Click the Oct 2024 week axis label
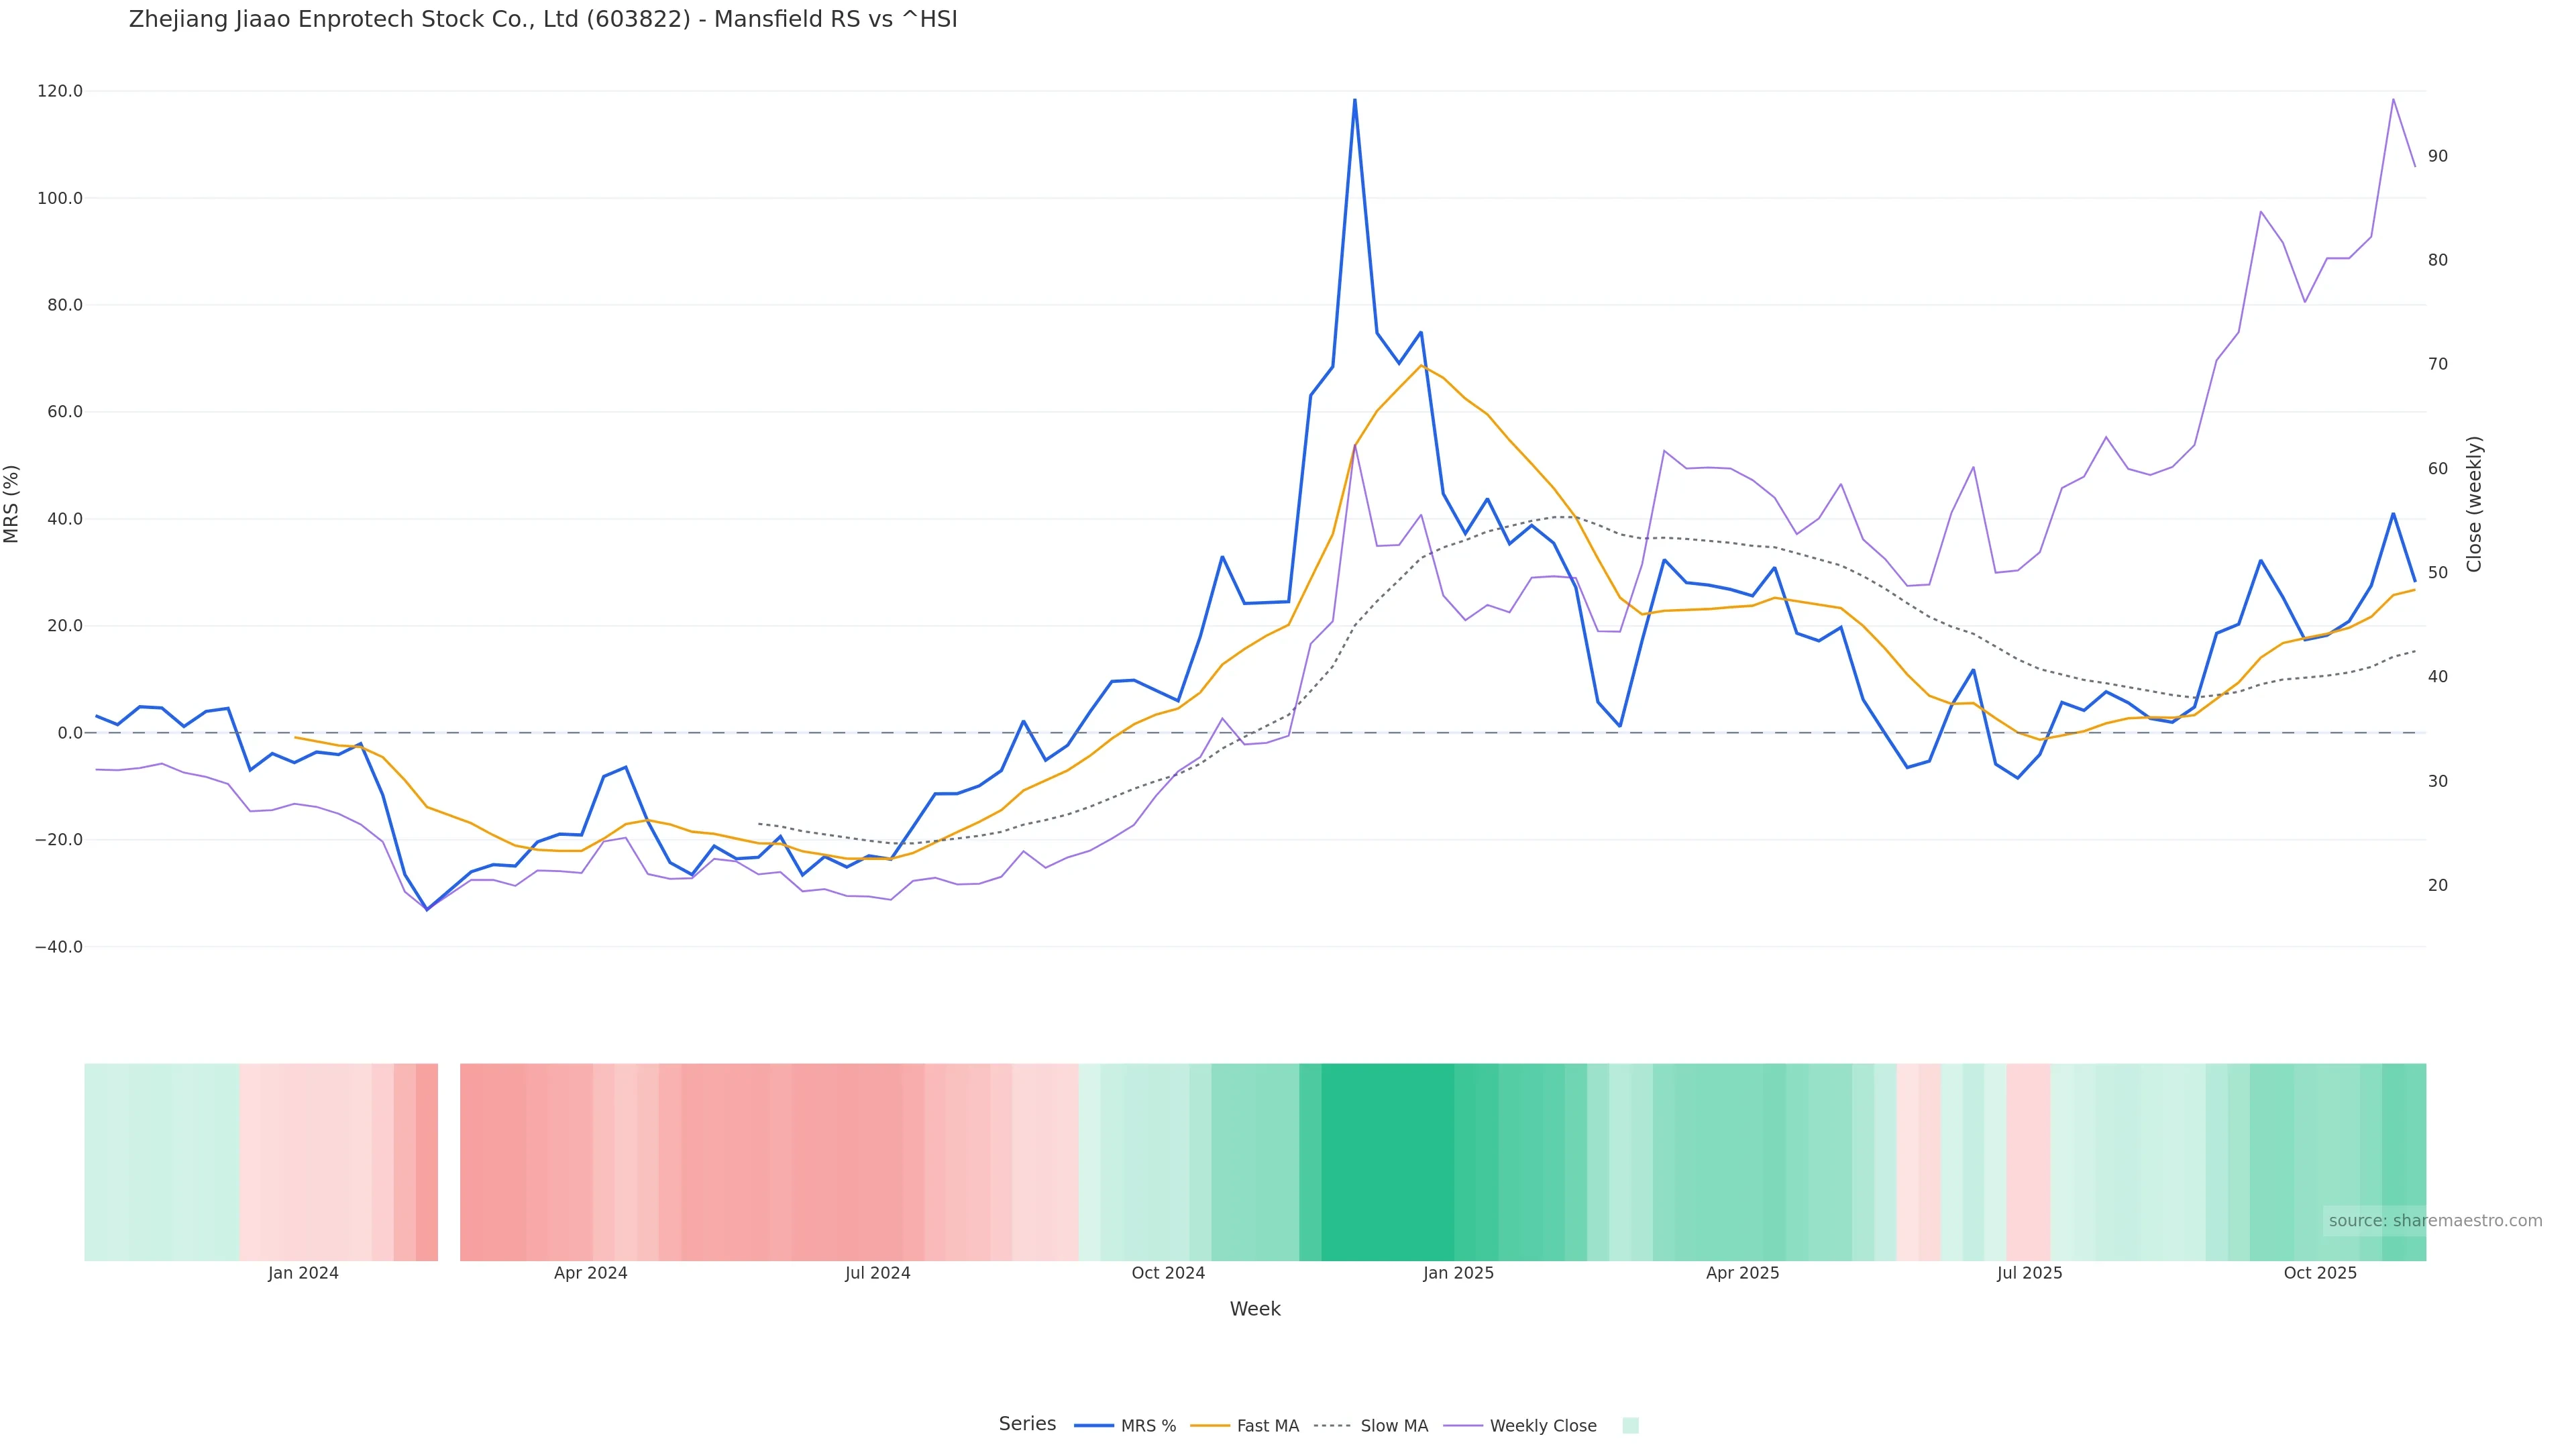The image size is (2576, 1449). click(1168, 1273)
